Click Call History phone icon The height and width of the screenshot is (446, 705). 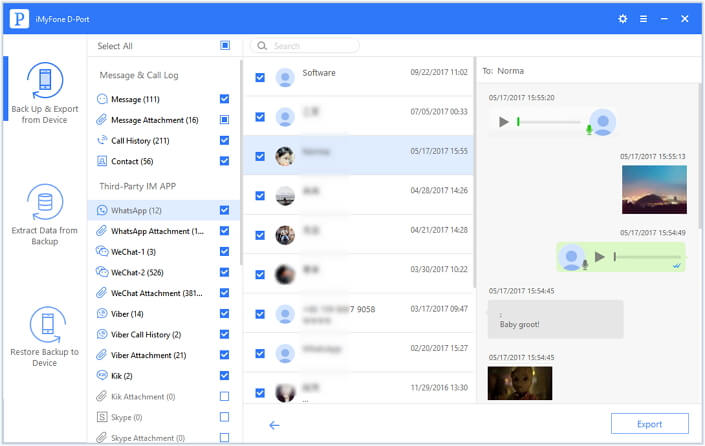click(102, 140)
